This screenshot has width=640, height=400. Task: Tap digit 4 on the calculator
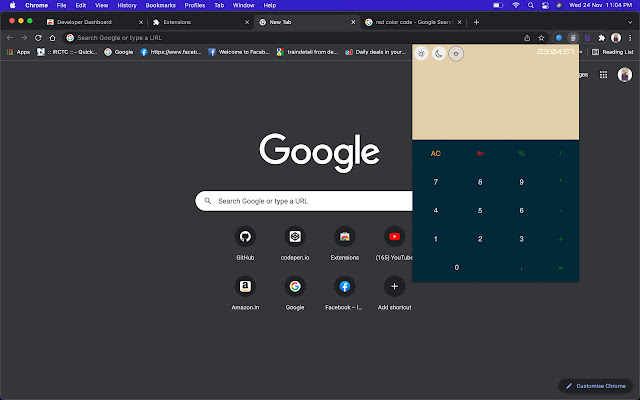click(x=436, y=210)
